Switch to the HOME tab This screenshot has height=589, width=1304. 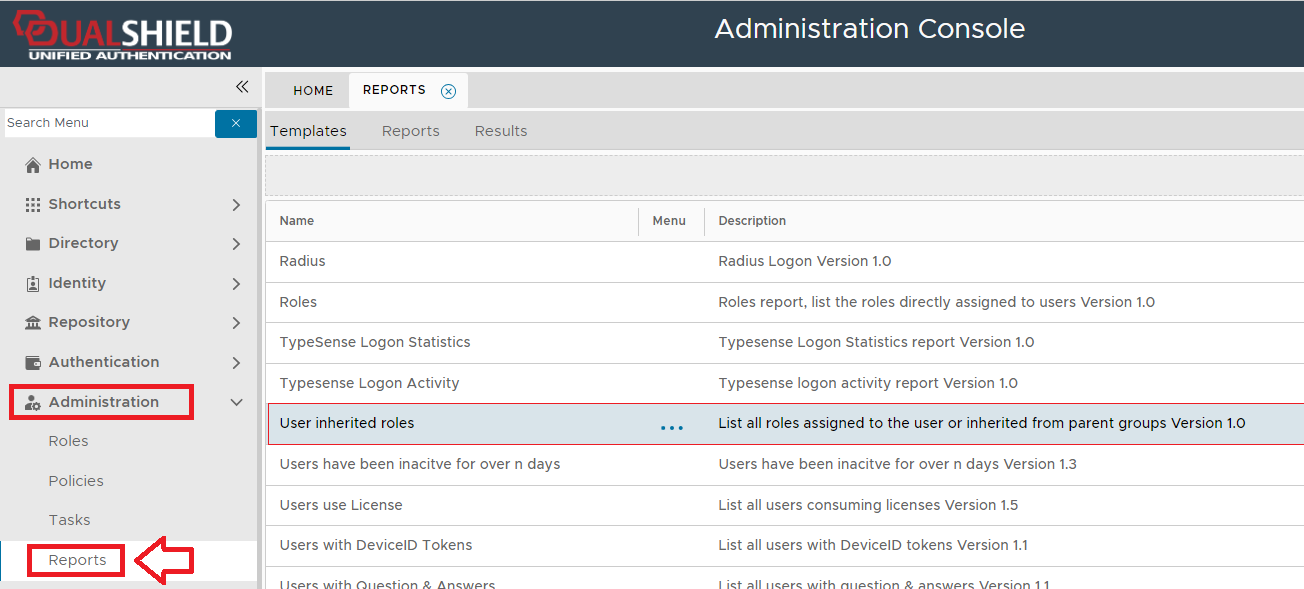313,91
